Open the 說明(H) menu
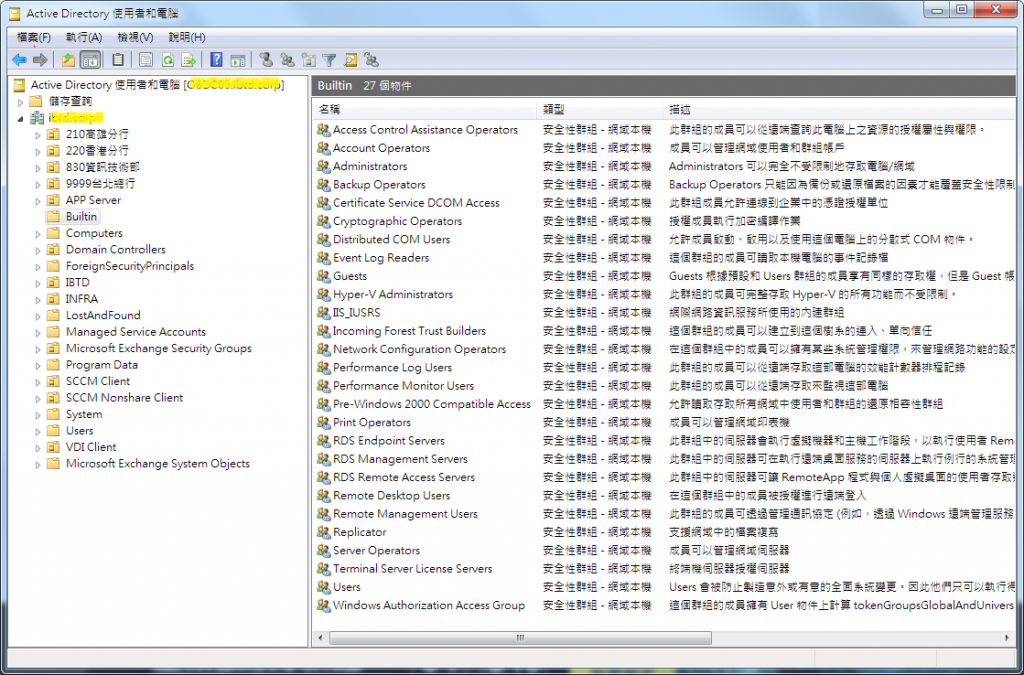The height and width of the screenshot is (675, 1024). coord(187,37)
